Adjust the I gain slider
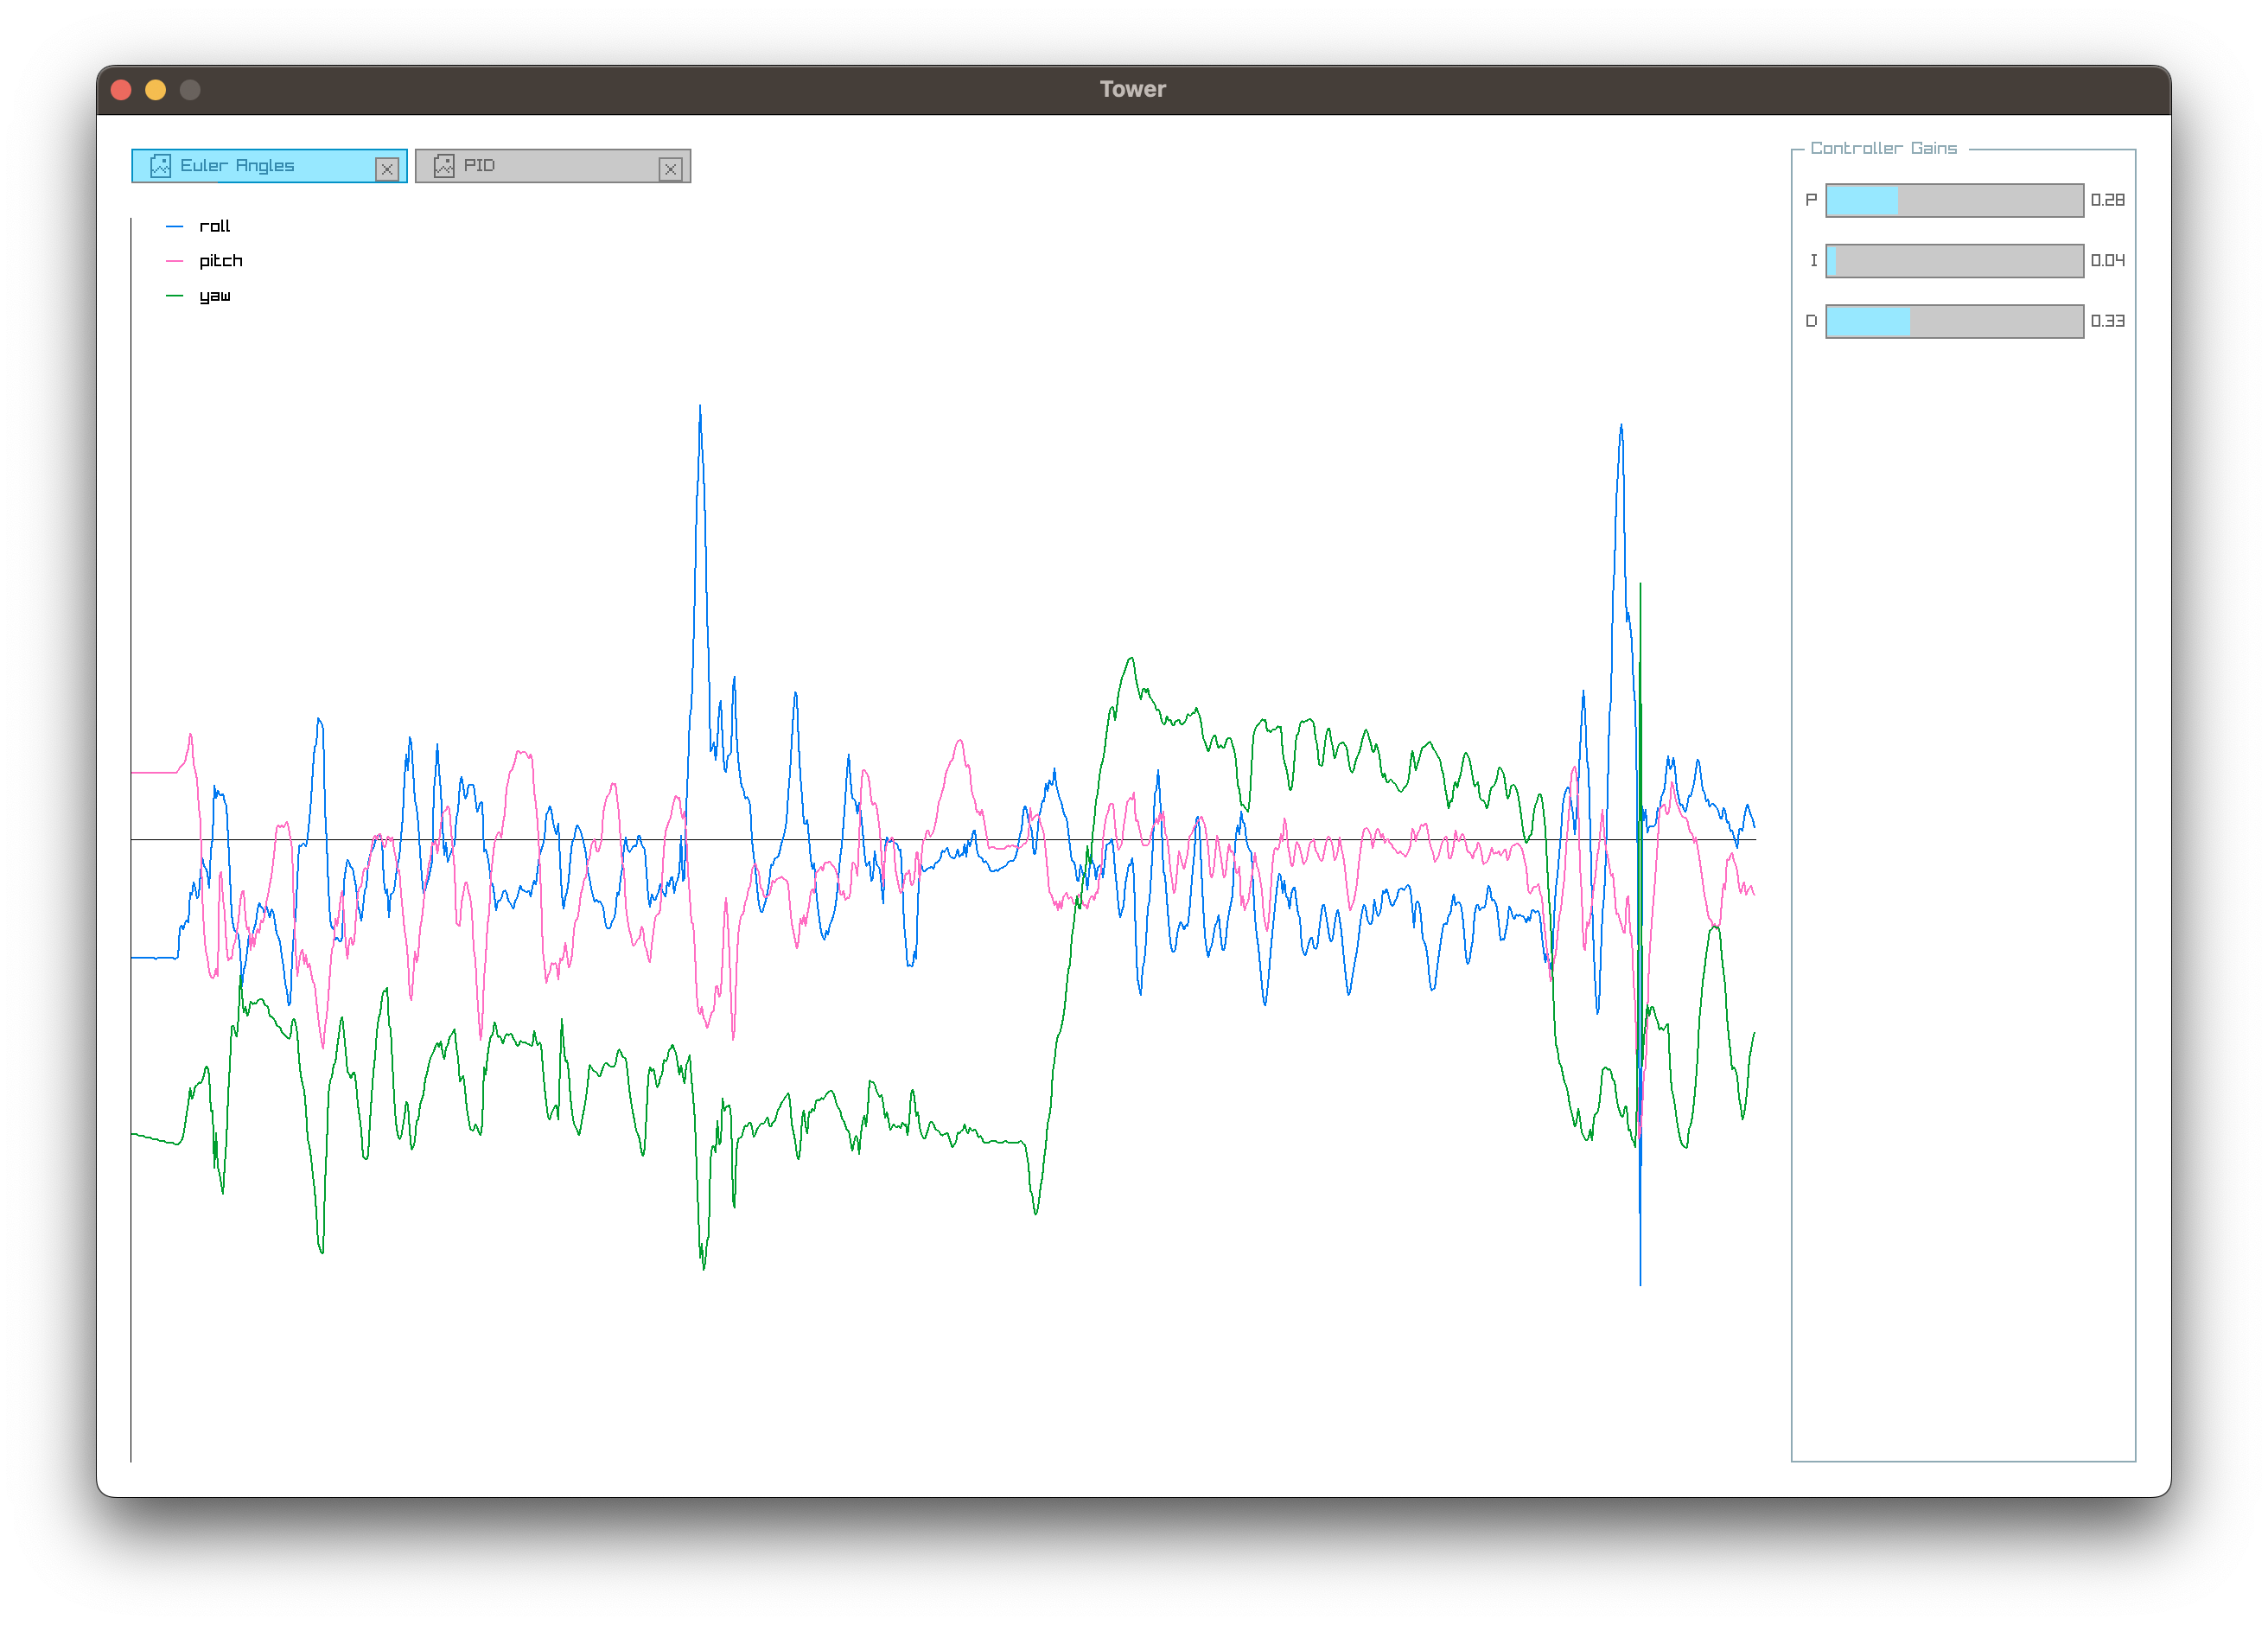This screenshot has height=1625, width=2268. click(1954, 261)
